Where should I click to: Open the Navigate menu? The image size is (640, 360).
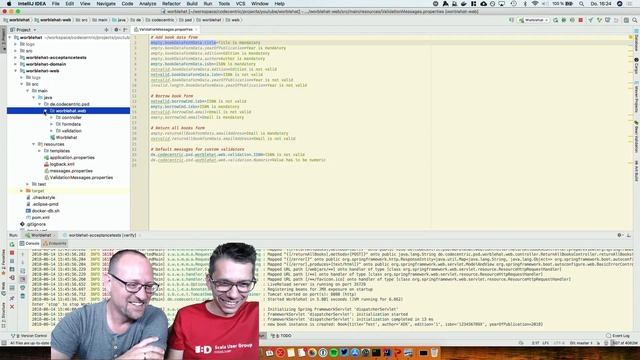pos(106,4)
